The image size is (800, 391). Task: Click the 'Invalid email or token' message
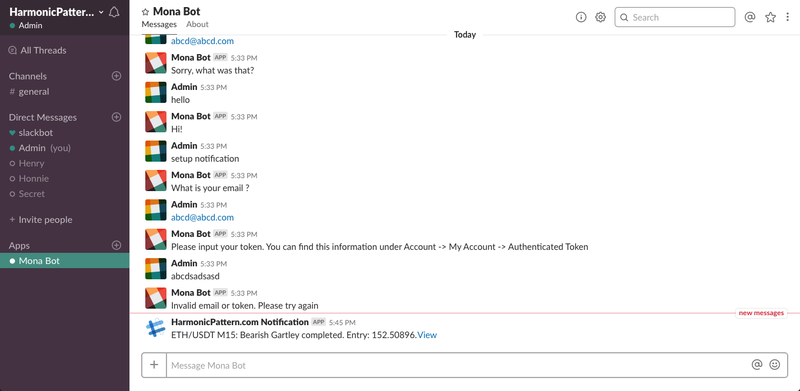pyautogui.click(x=244, y=306)
